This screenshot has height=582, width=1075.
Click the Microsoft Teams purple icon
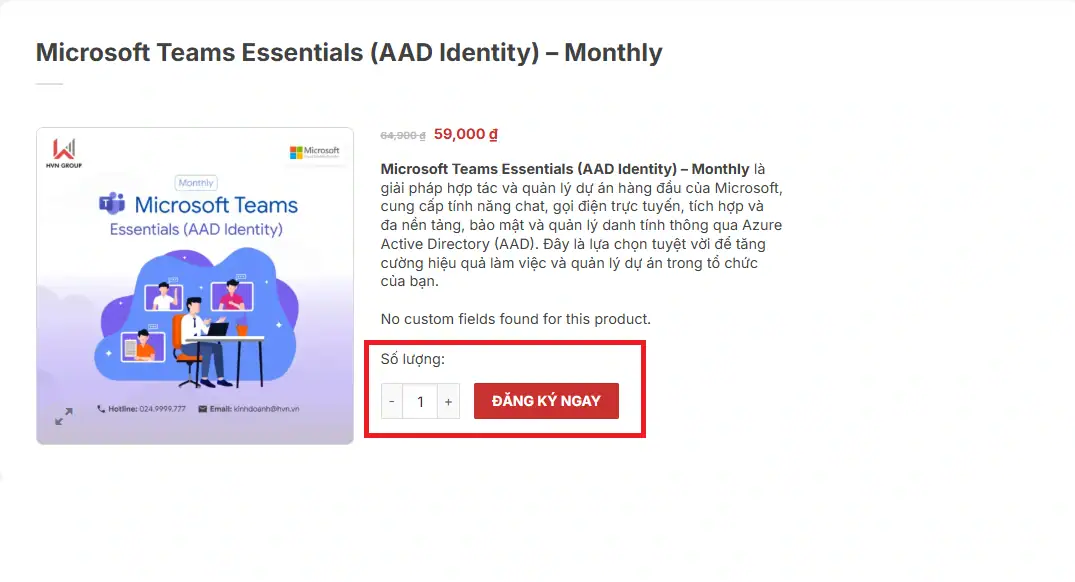pos(111,205)
